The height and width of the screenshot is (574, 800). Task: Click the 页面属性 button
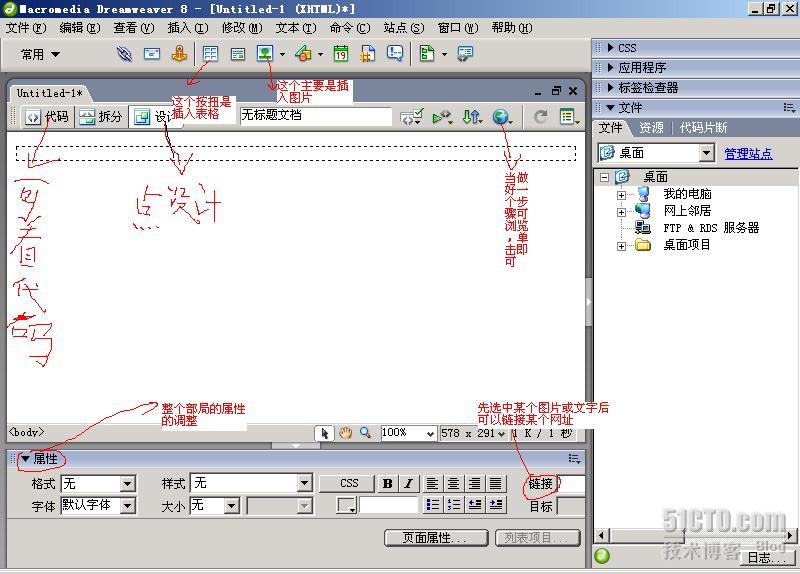pos(436,538)
